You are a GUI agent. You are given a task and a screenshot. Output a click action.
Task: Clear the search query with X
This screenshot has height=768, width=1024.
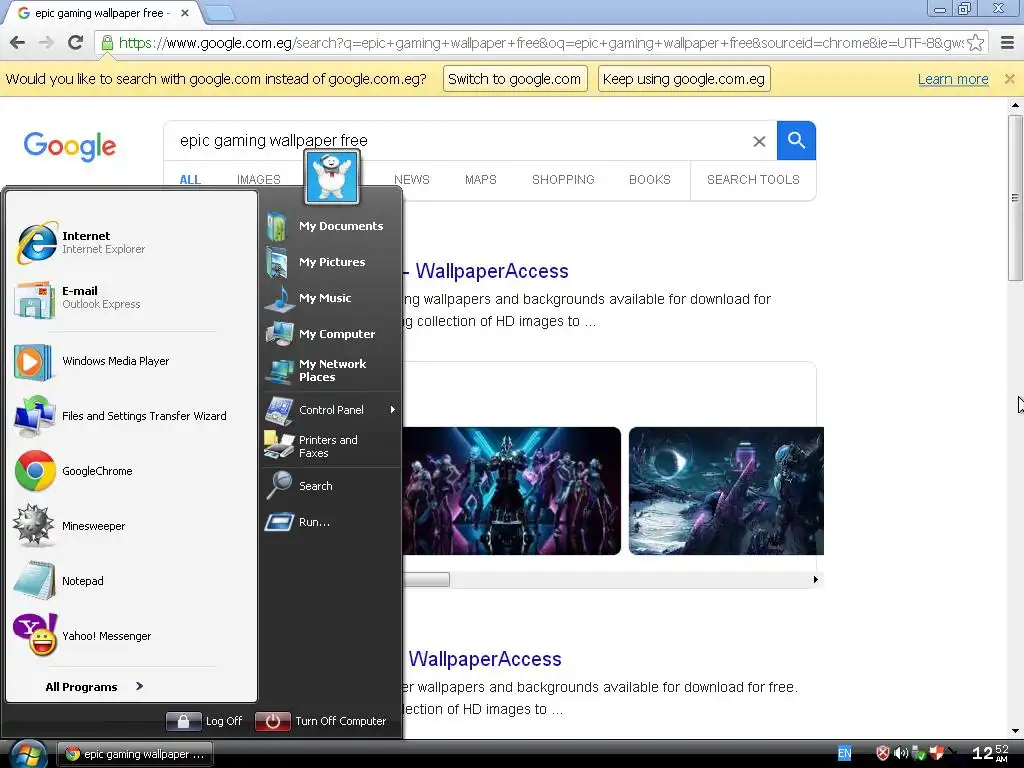759,141
